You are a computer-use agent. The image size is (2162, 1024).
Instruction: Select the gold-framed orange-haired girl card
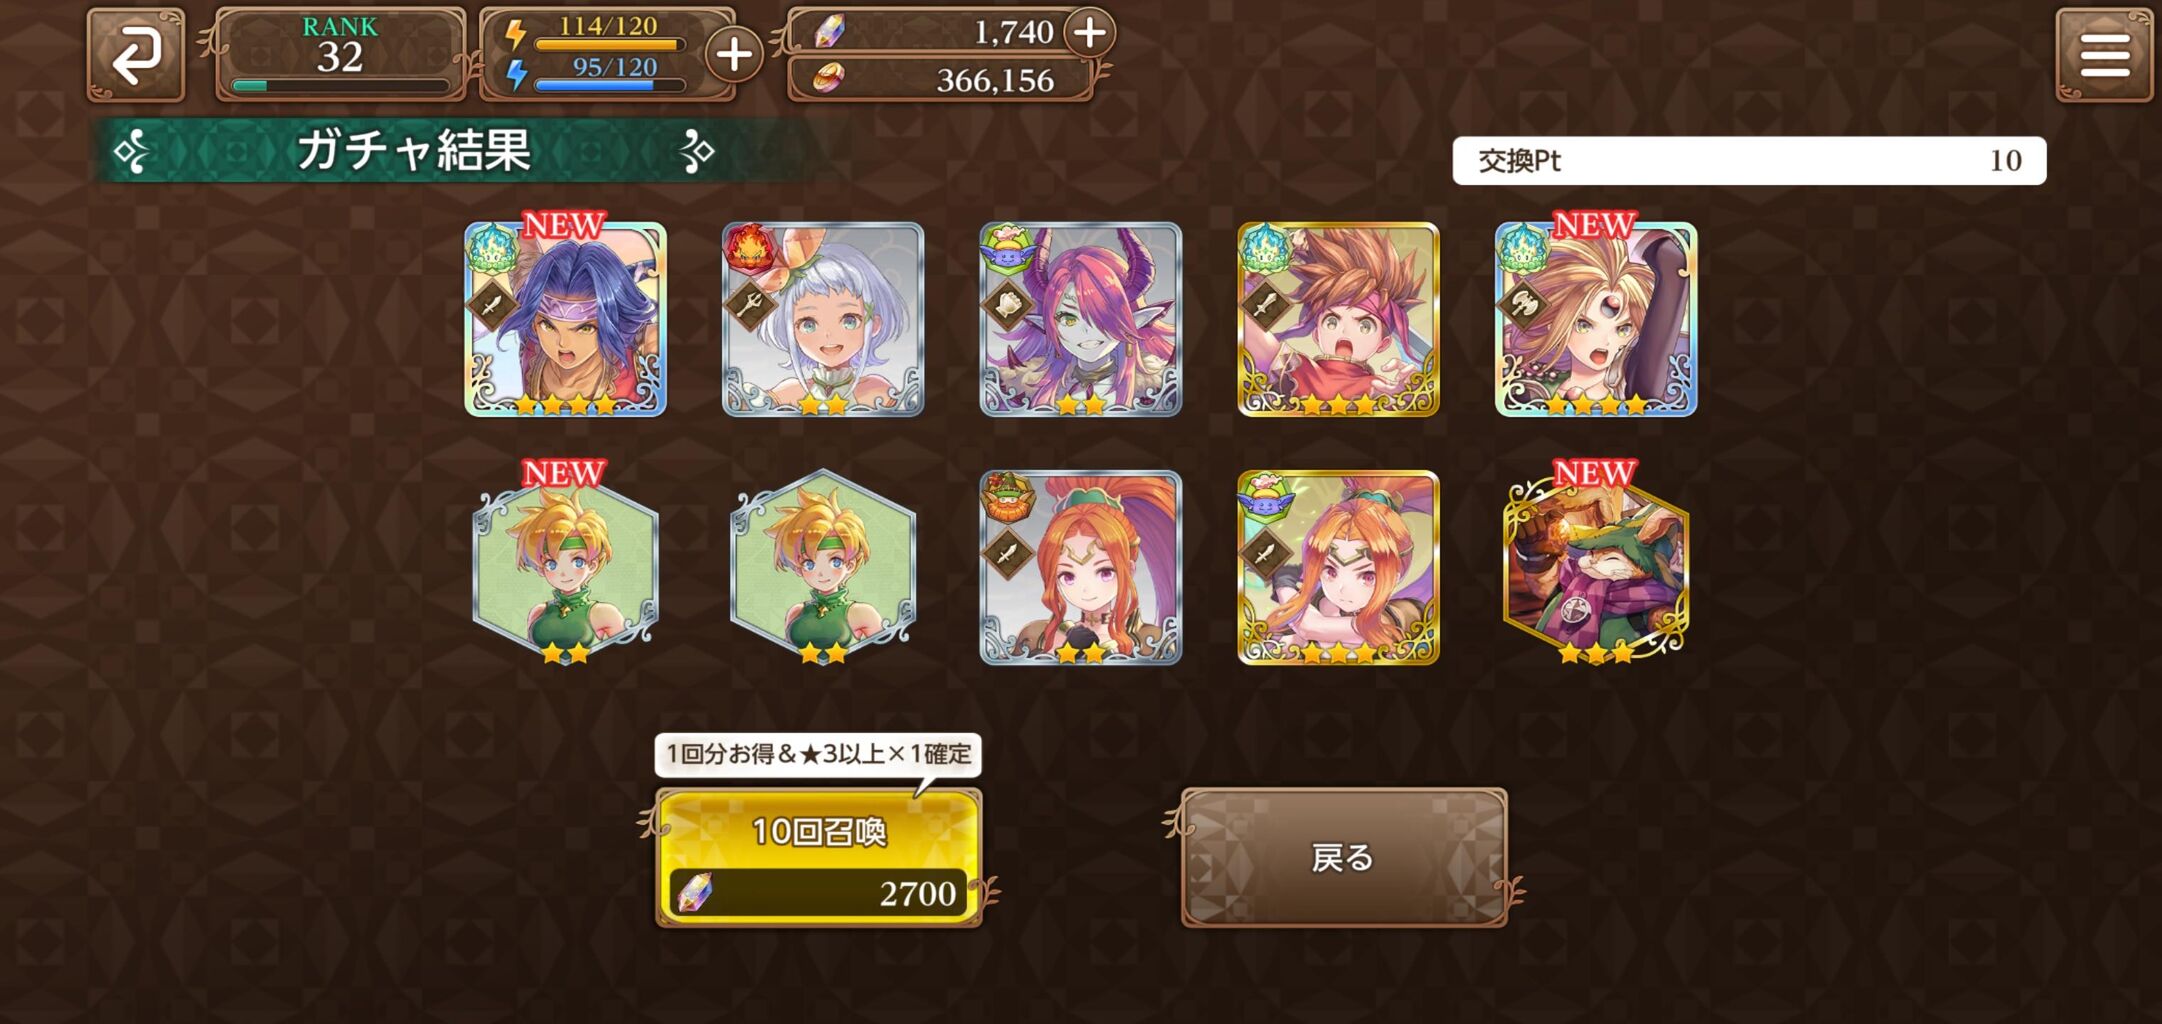(x=1338, y=567)
